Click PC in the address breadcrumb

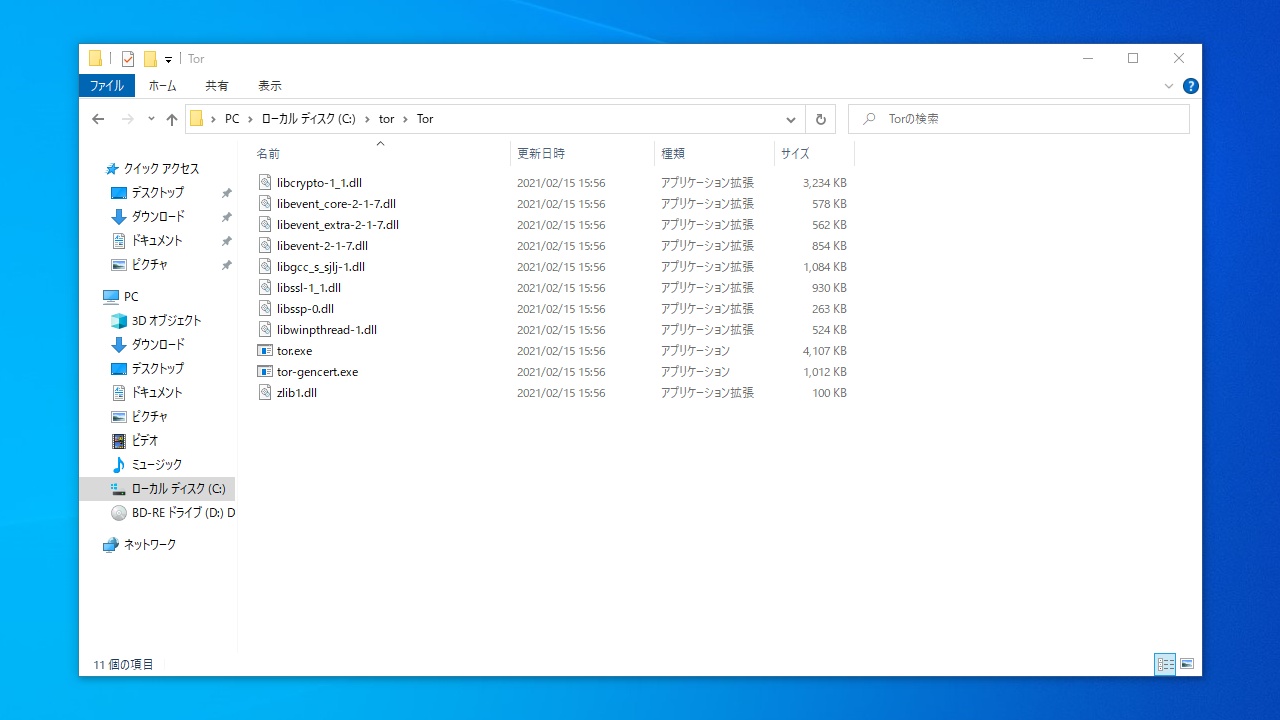(232, 119)
